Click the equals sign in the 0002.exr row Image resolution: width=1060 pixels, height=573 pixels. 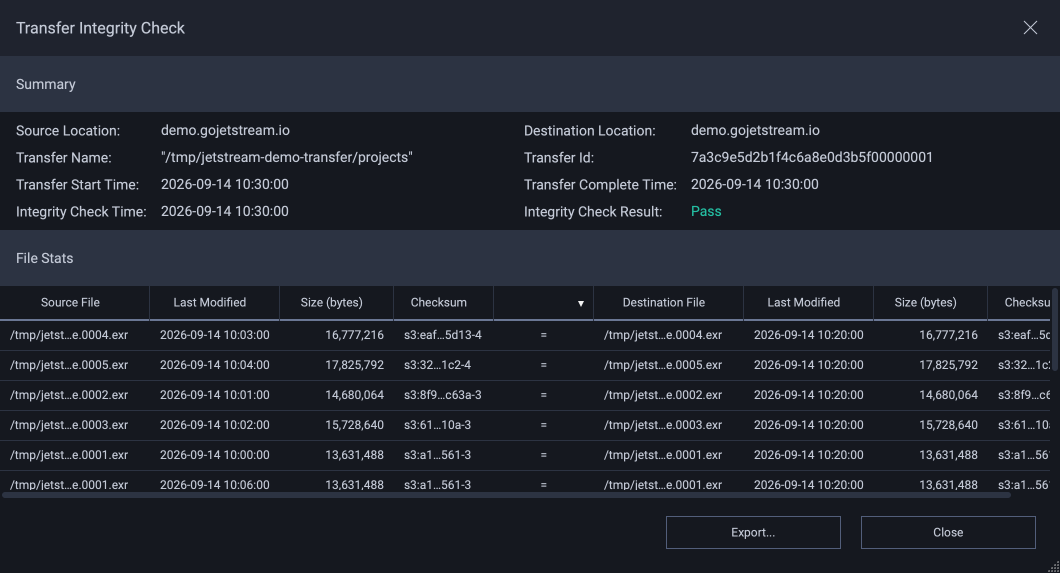point(544,395)
